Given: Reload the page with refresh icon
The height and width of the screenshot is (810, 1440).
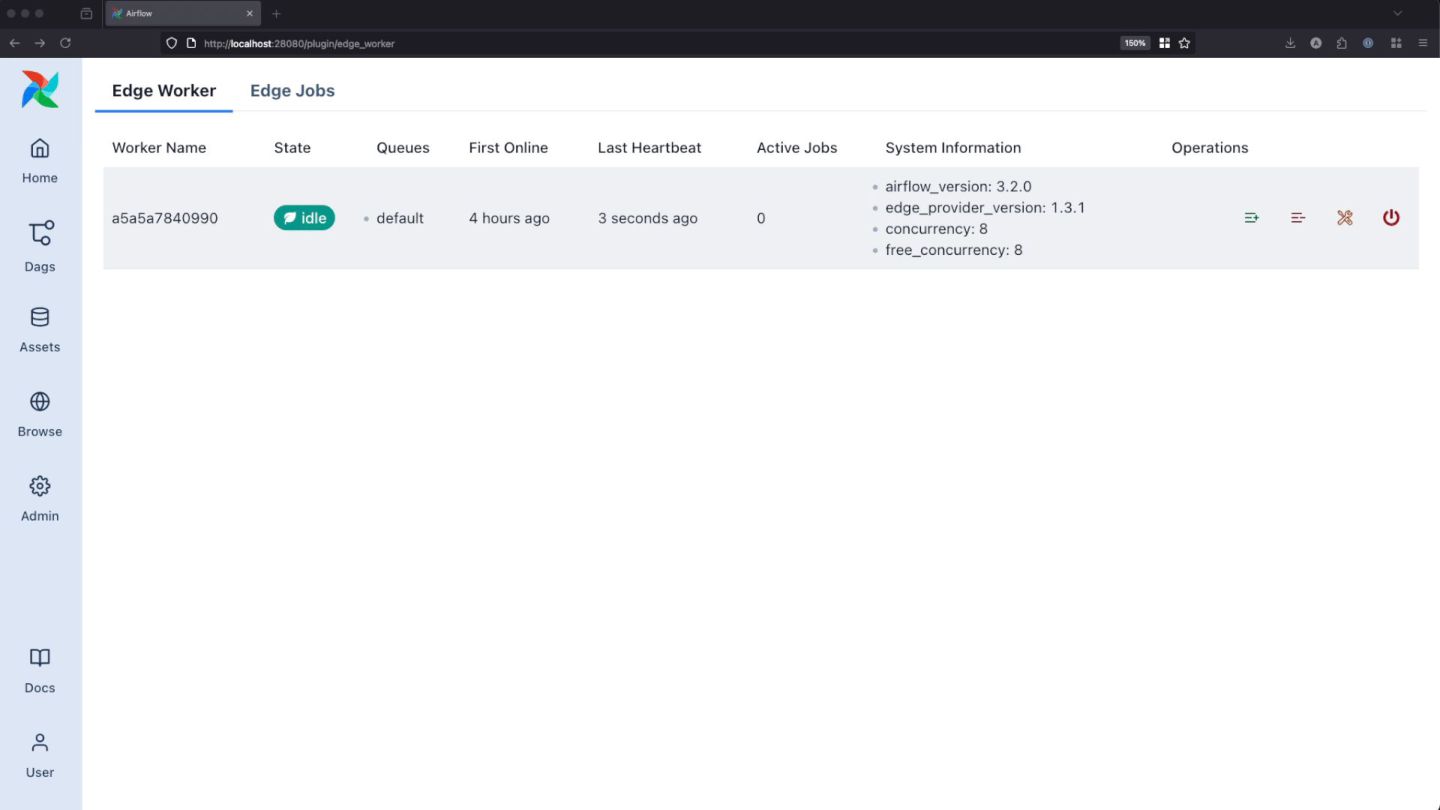Looking at the screenshot, I should [66, 43].
